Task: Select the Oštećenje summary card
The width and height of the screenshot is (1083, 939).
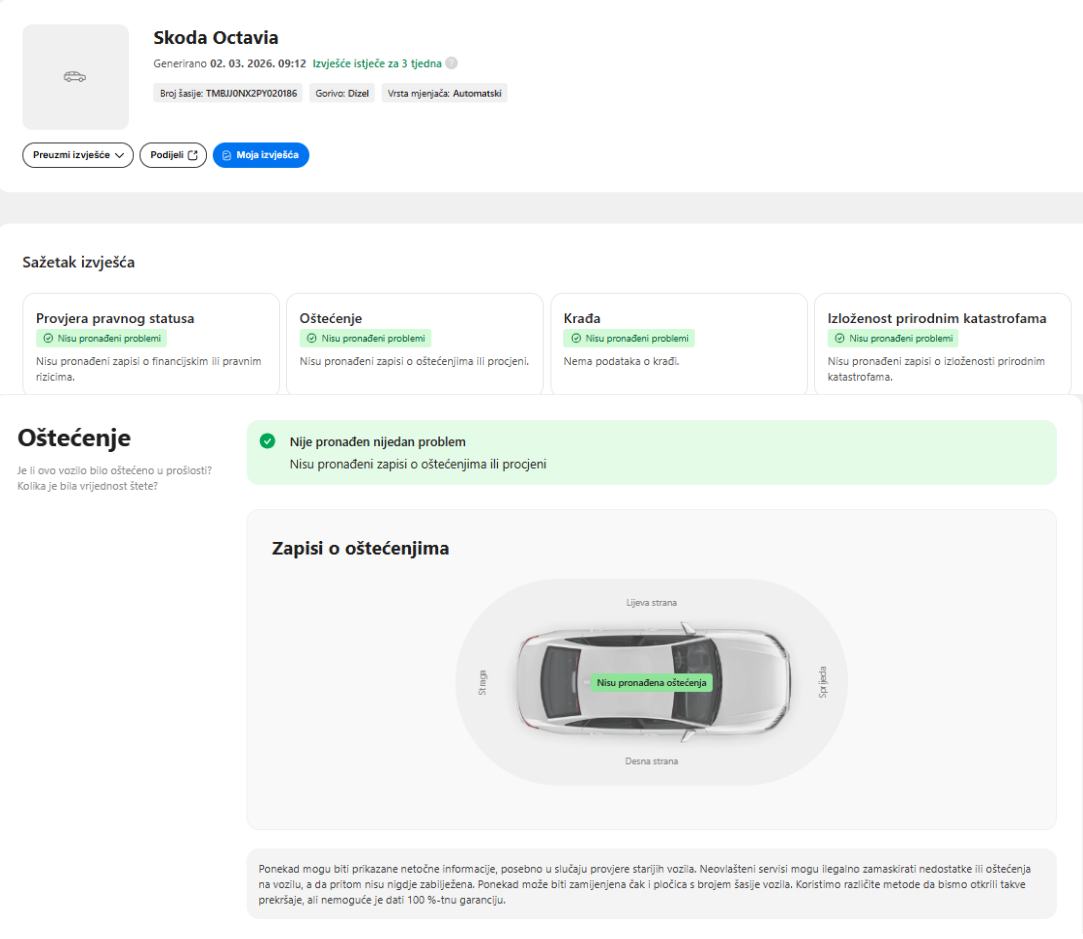Action: point(415,343)
